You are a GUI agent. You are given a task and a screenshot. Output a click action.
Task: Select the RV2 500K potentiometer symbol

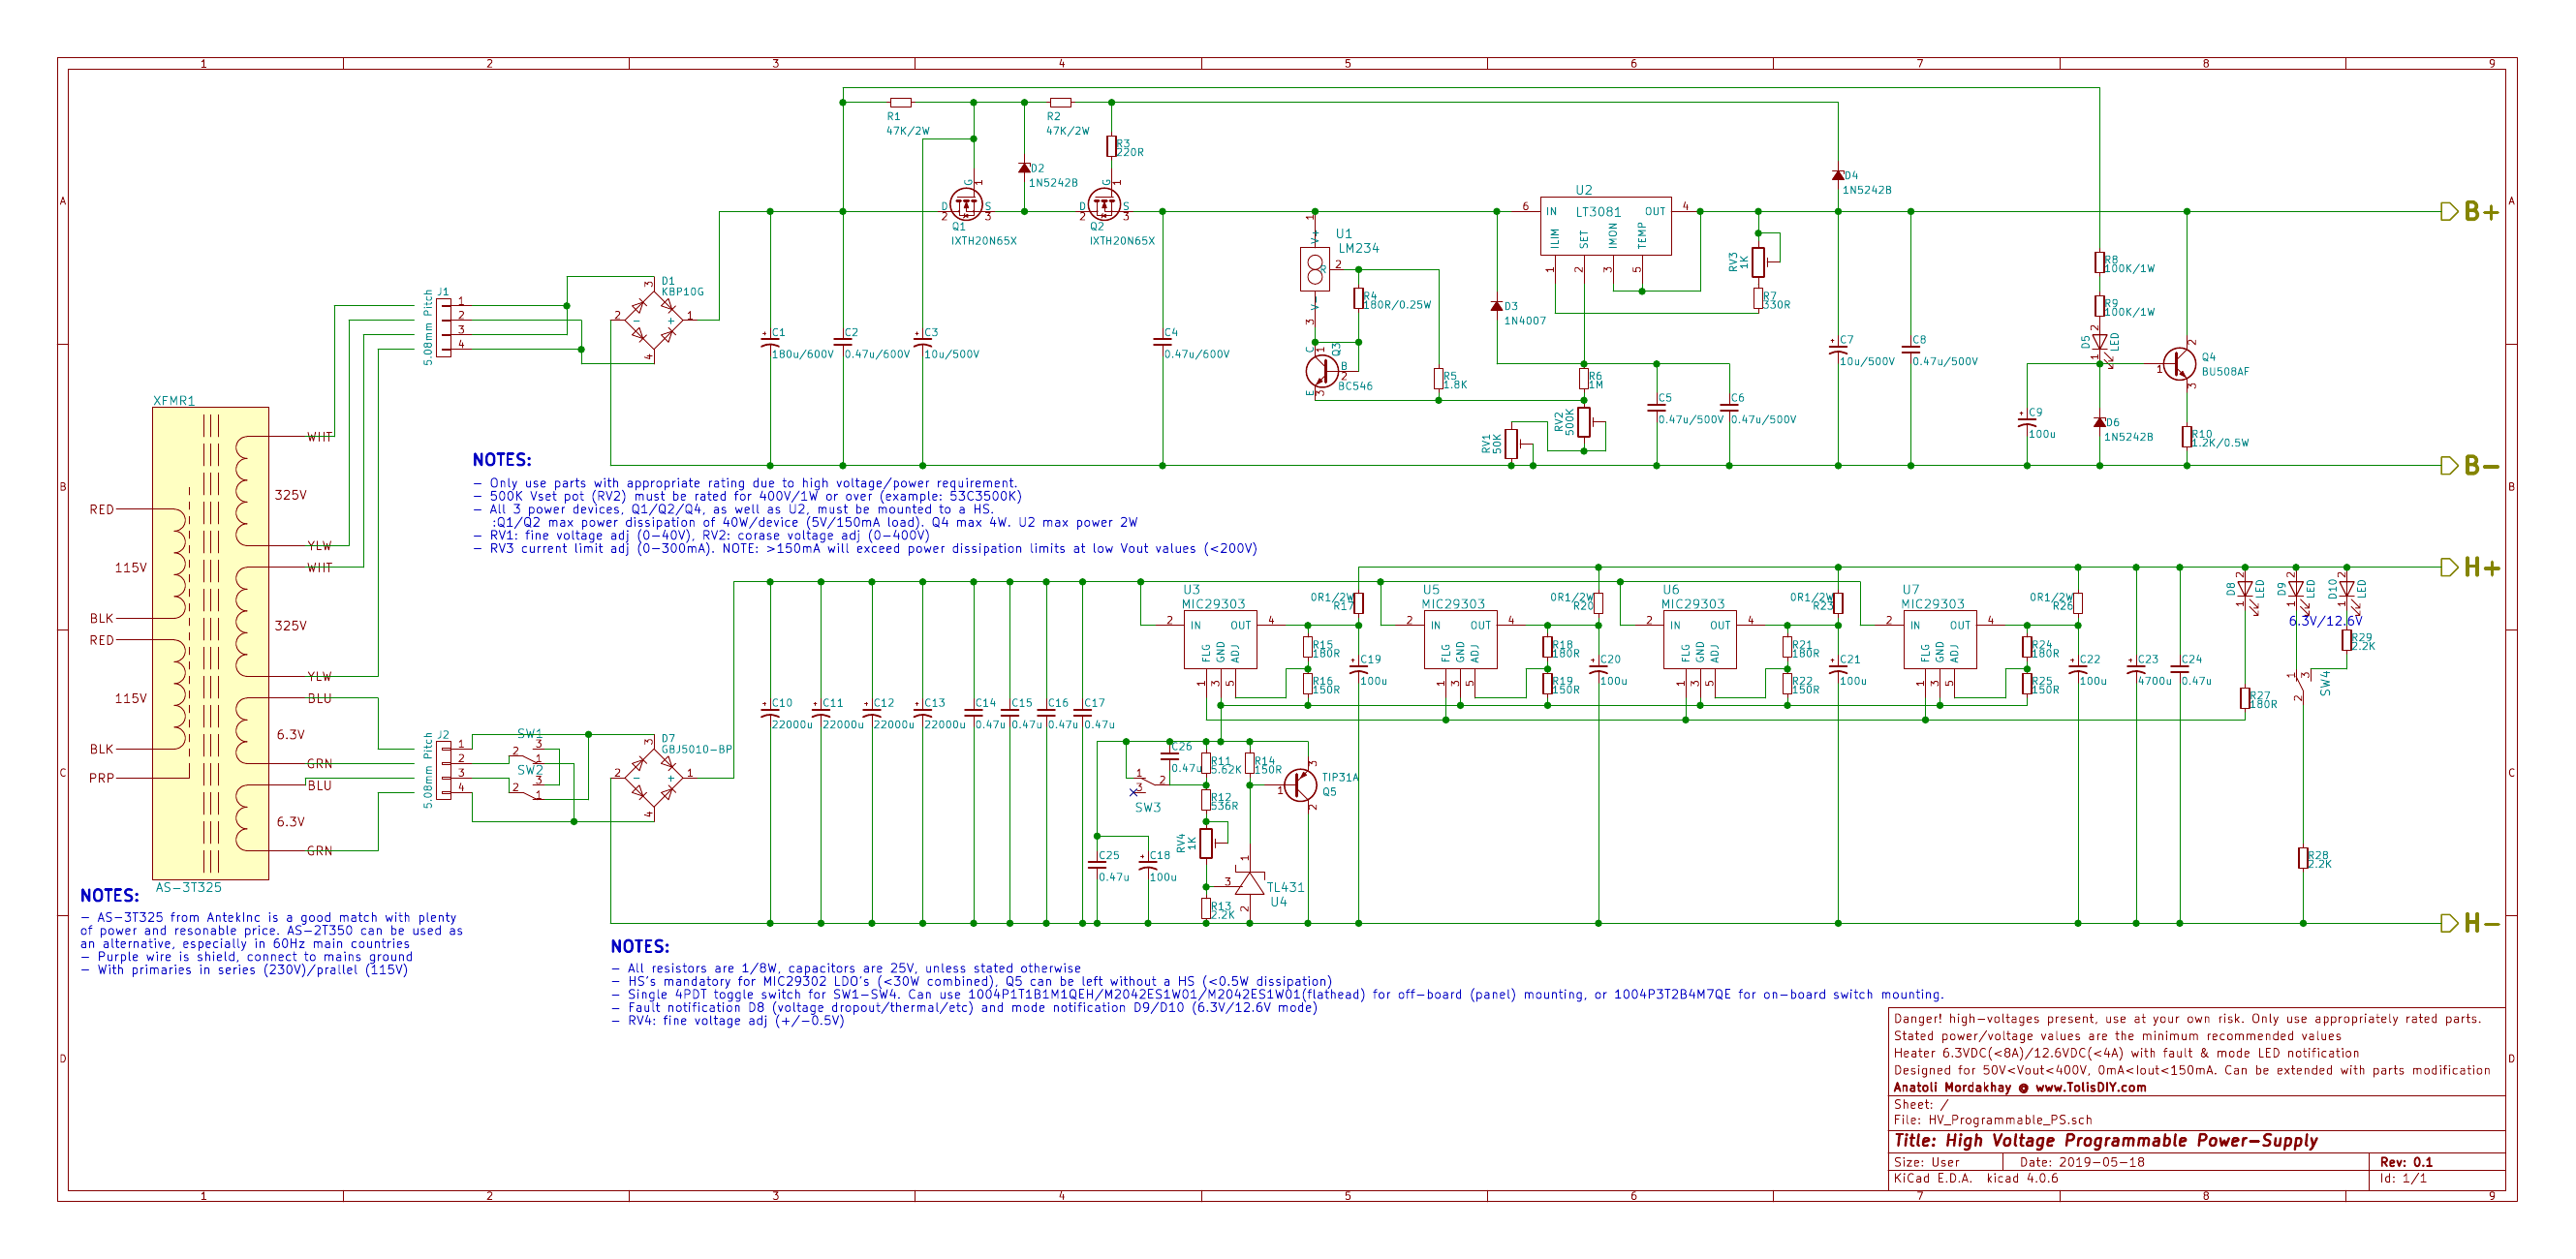pos(1584,423)
